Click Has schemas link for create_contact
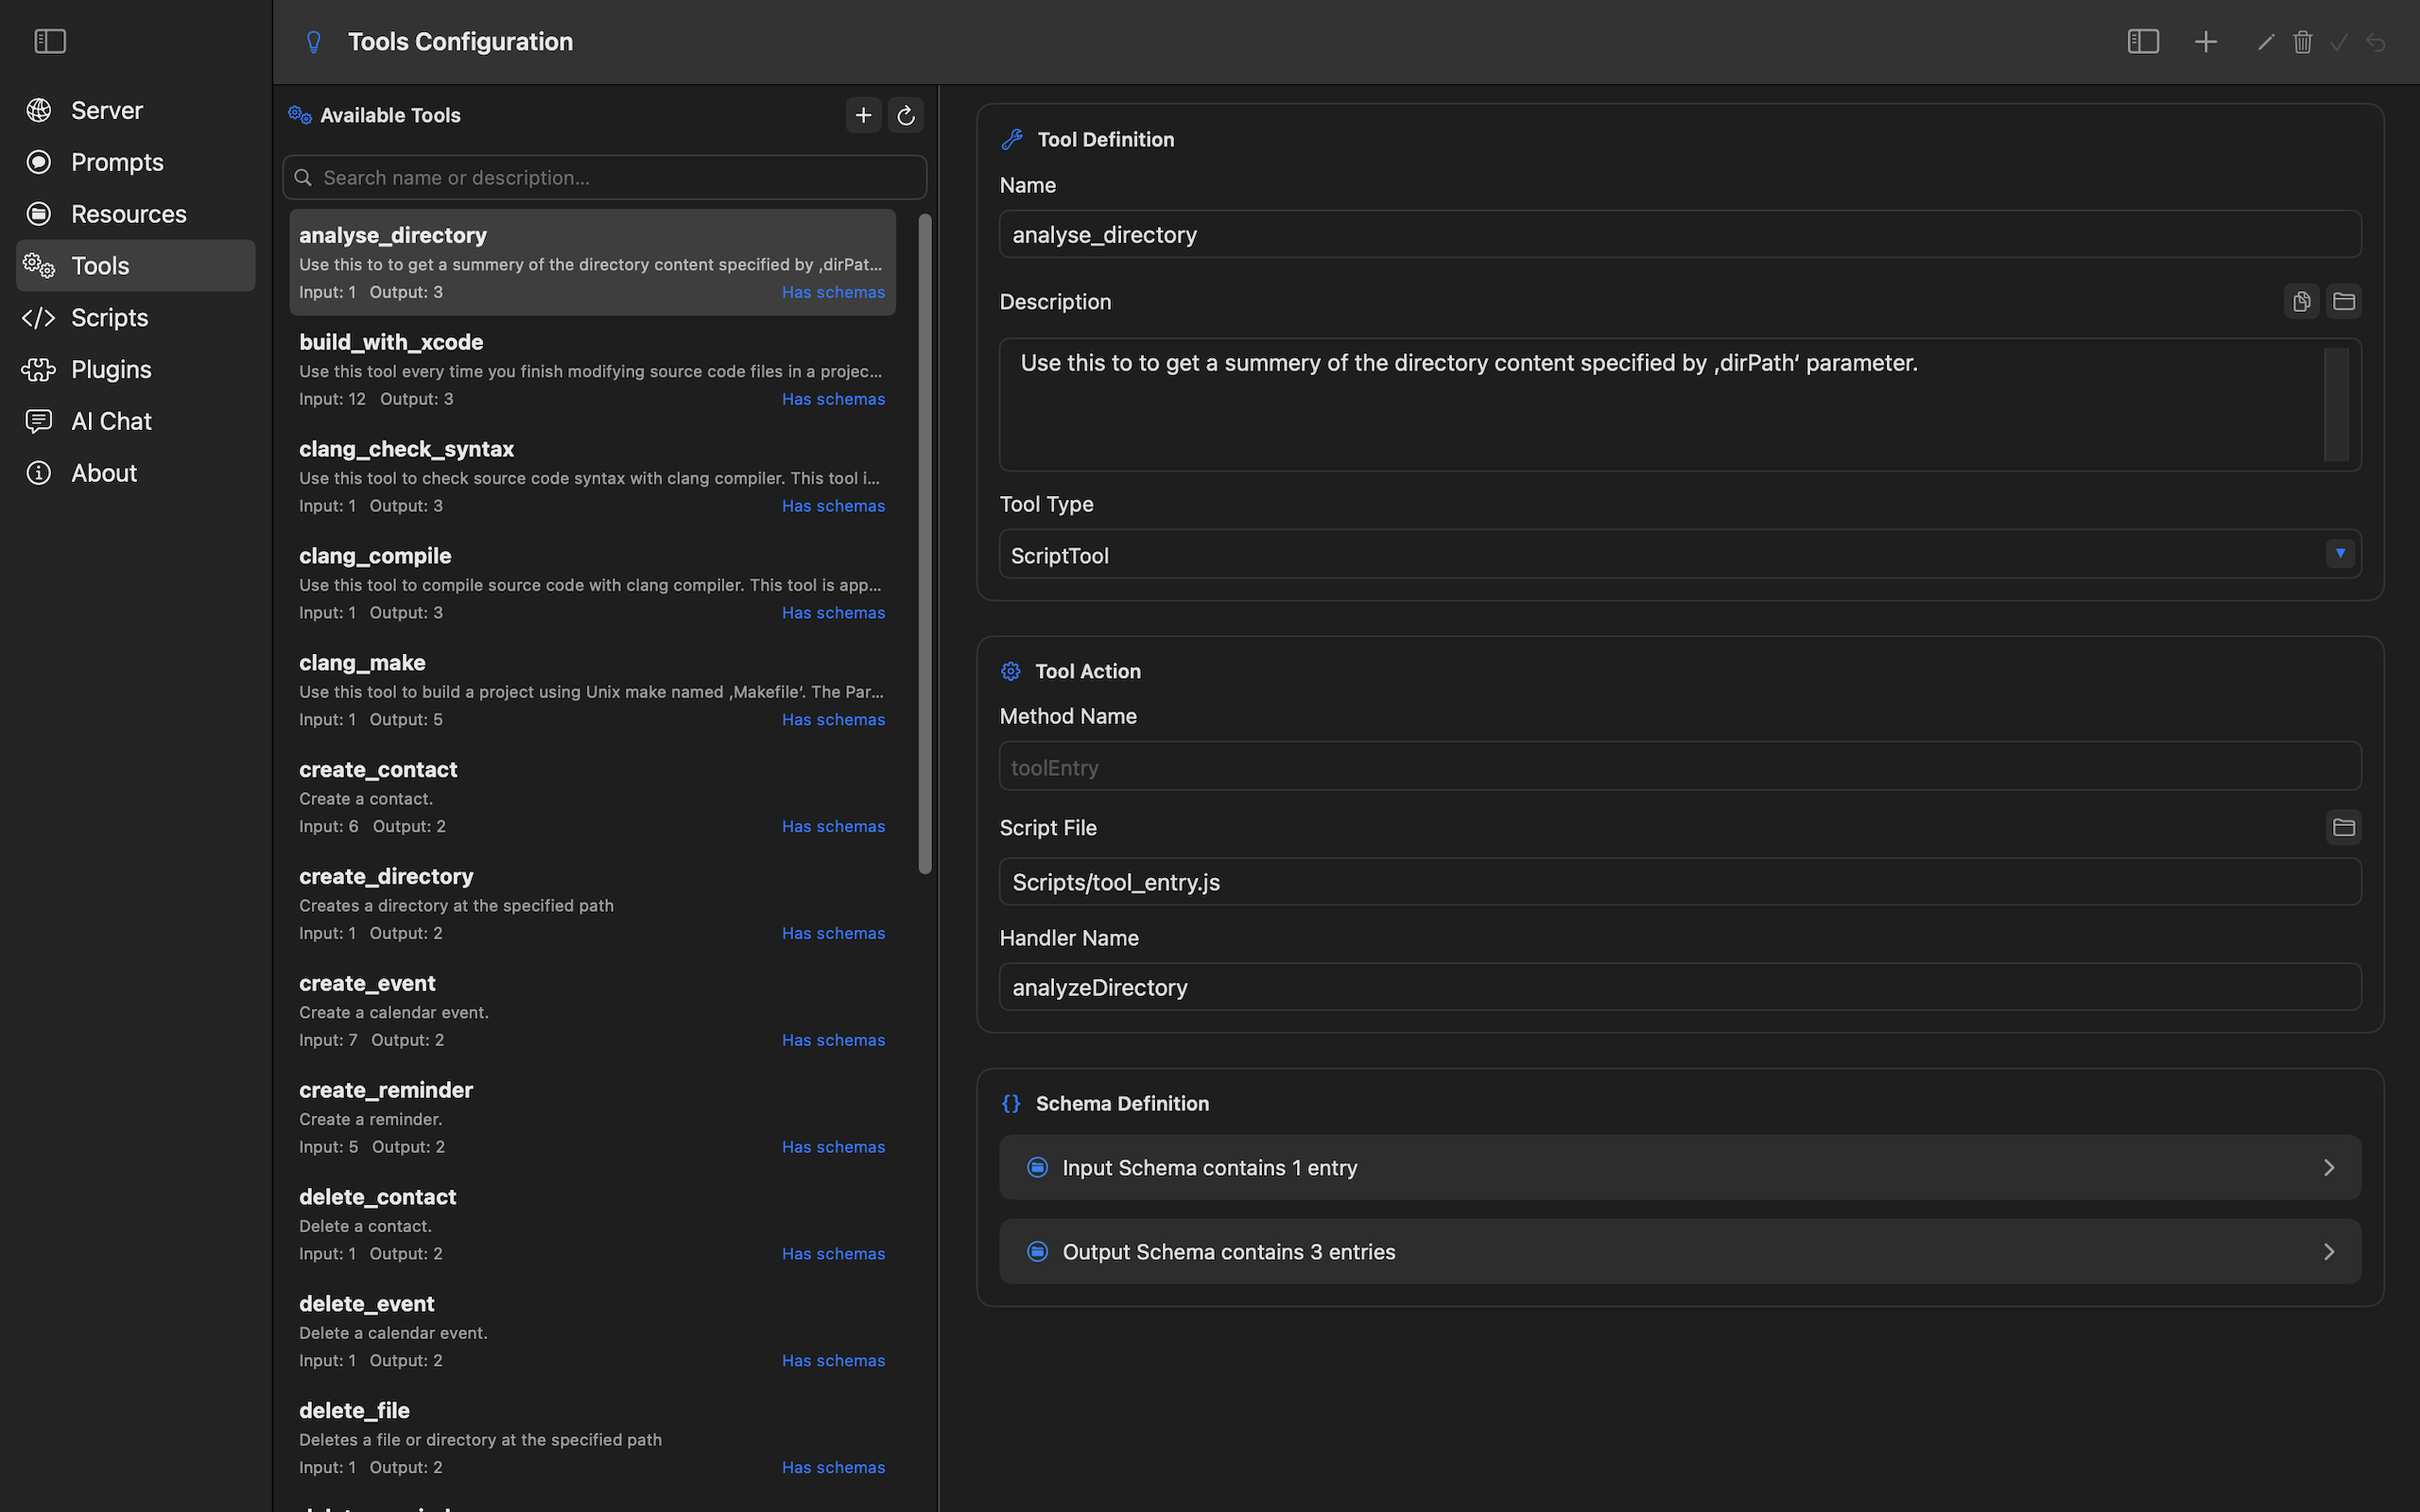 [833, 827]
